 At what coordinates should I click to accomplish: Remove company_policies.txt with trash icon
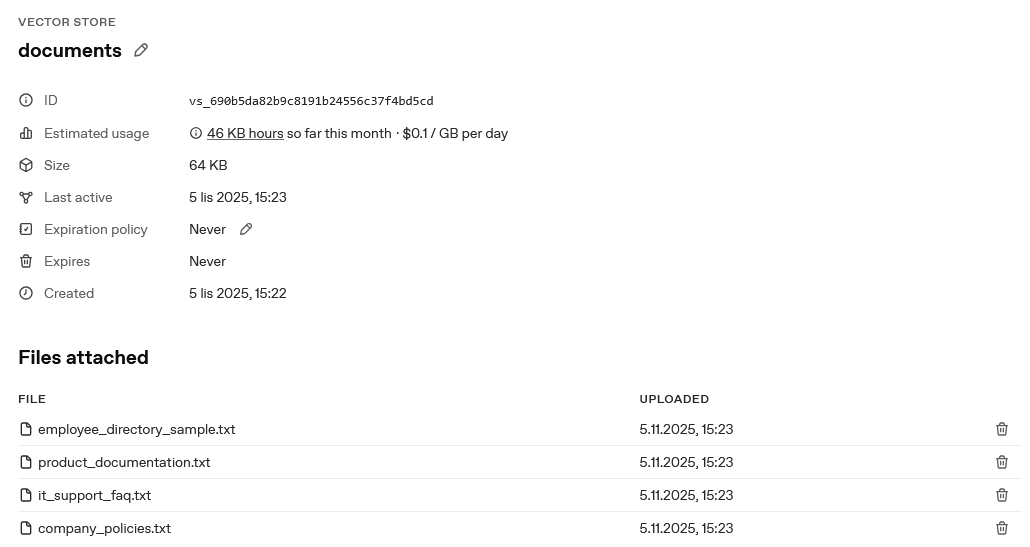1002,528
